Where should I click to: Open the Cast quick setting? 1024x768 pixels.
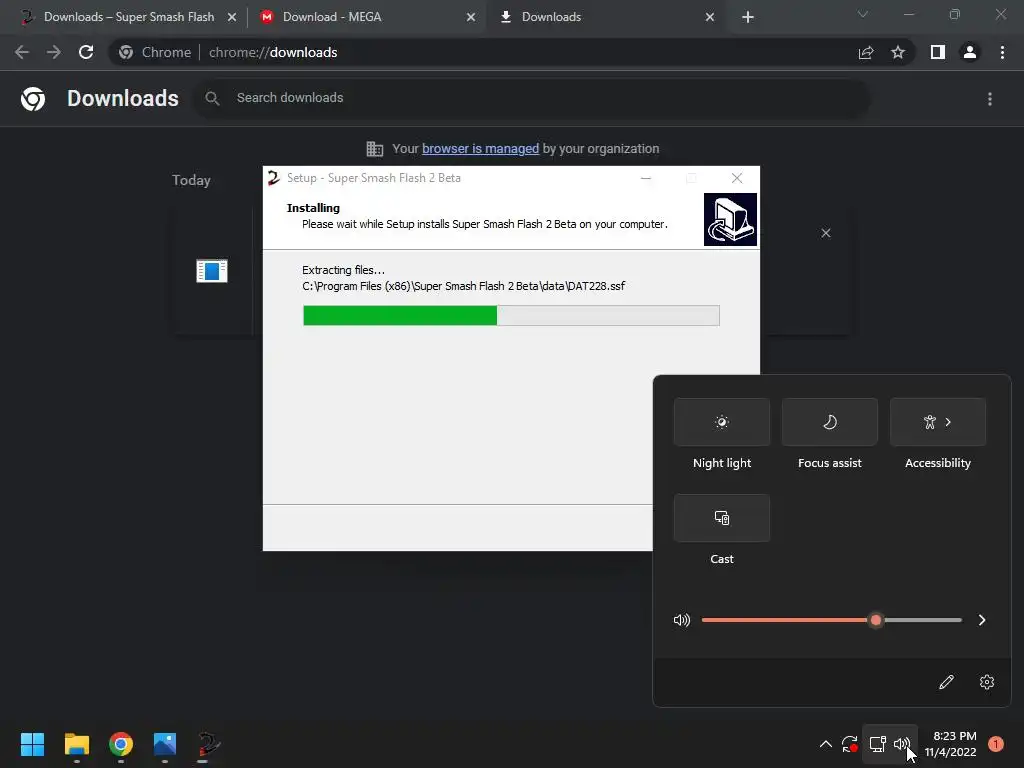tap(722, 518)
